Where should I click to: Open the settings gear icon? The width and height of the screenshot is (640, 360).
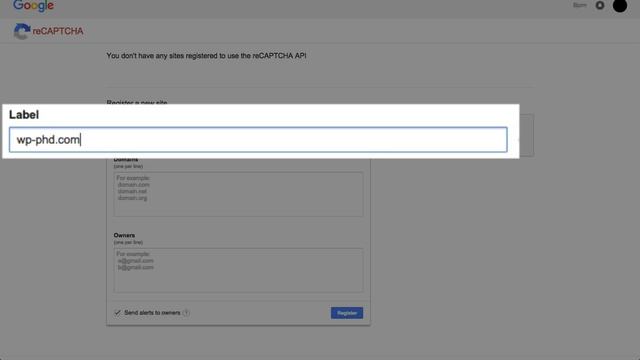coord(600,5)
